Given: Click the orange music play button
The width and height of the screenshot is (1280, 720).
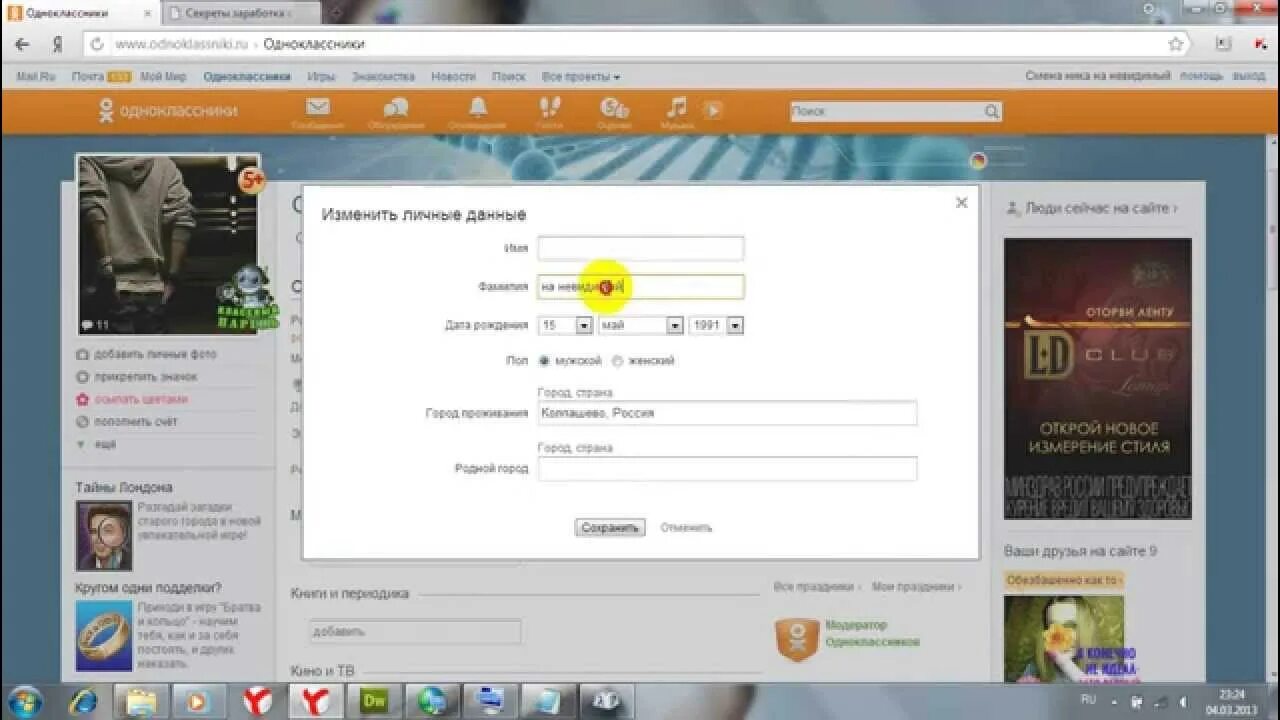Looking at the screenshot, I should [x=713, y=110].
